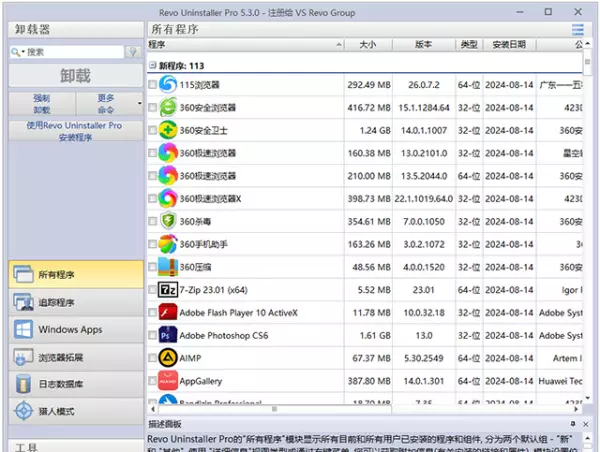This screenshot has width=600, height=452.
Task: Click the 360杀毒 shield icon
Action: click(x=168, y=221)
